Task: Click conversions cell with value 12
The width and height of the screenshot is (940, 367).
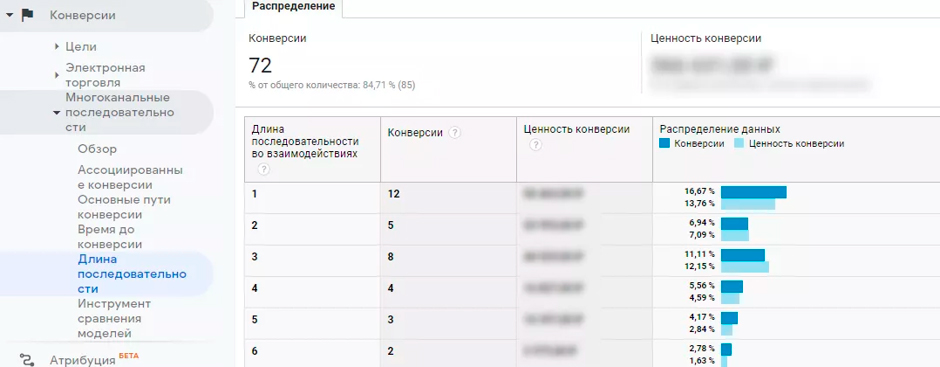Action: click(393, 194)
